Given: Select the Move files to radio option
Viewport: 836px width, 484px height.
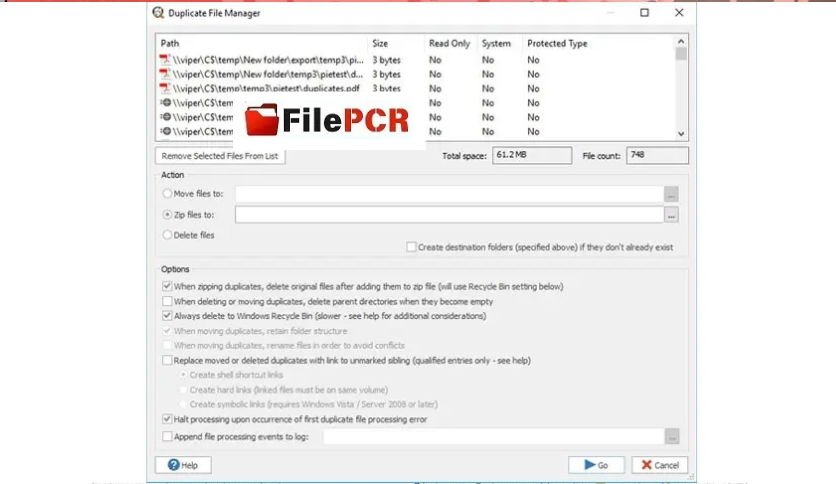Looking at the screenshot, I should (167, 193).
